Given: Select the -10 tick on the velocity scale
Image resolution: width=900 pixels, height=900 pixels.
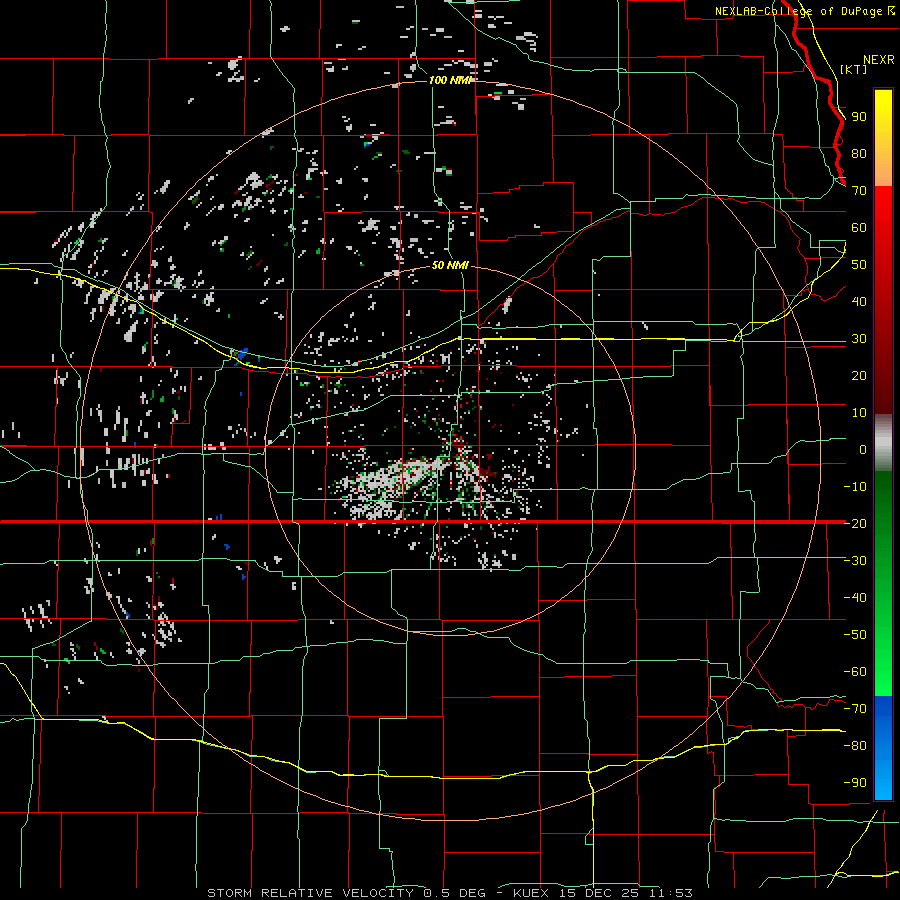Looking at the screenshot, I should coord(855,487).
